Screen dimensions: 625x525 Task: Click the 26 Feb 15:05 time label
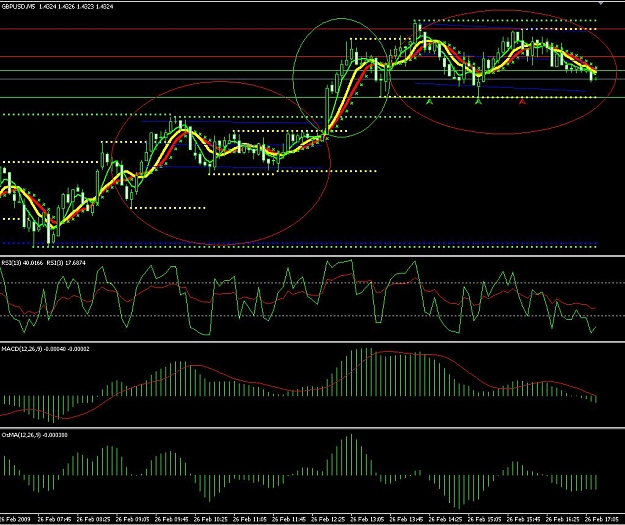(484, 519)
